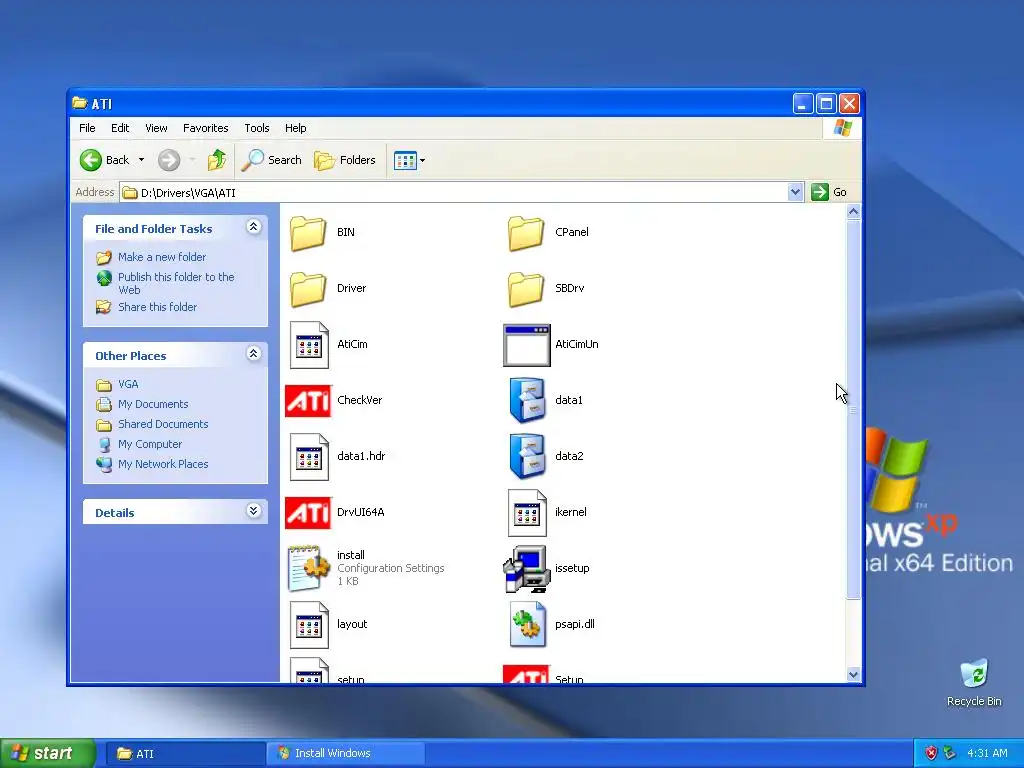
Task: Click the green Back arrow icon
Action: click(x=91, y=160)
